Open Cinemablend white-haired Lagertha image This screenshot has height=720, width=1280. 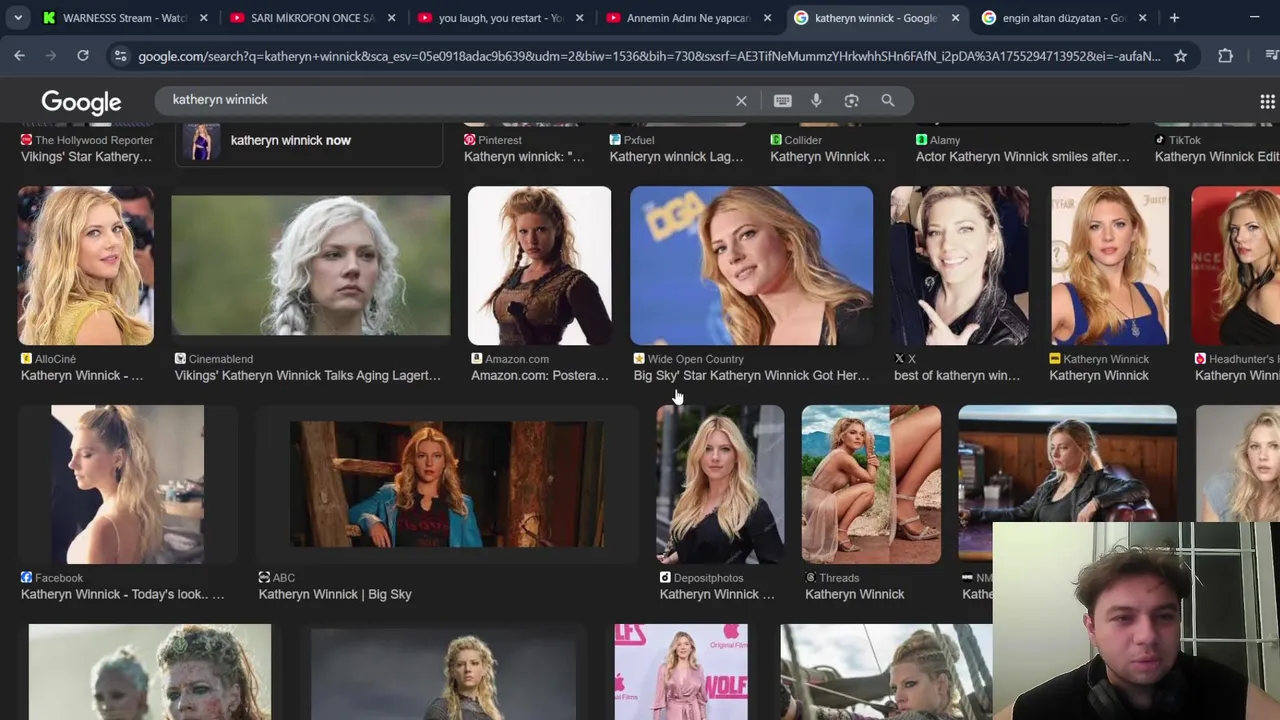tap(310, 265)
